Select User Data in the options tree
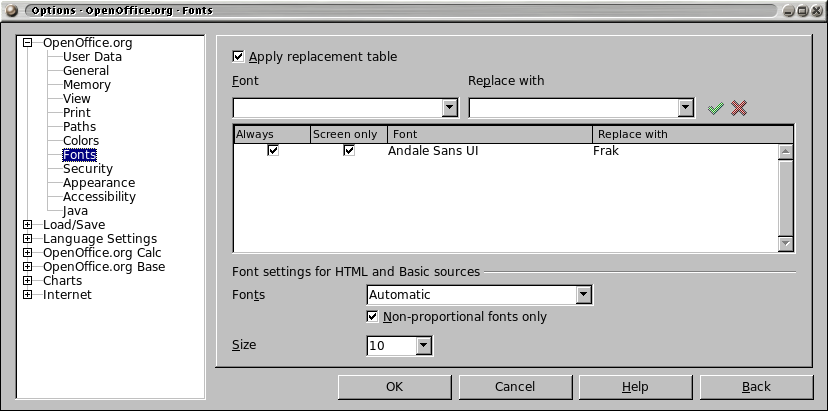Viewport: 828px width, 411px height. [92, 57]
